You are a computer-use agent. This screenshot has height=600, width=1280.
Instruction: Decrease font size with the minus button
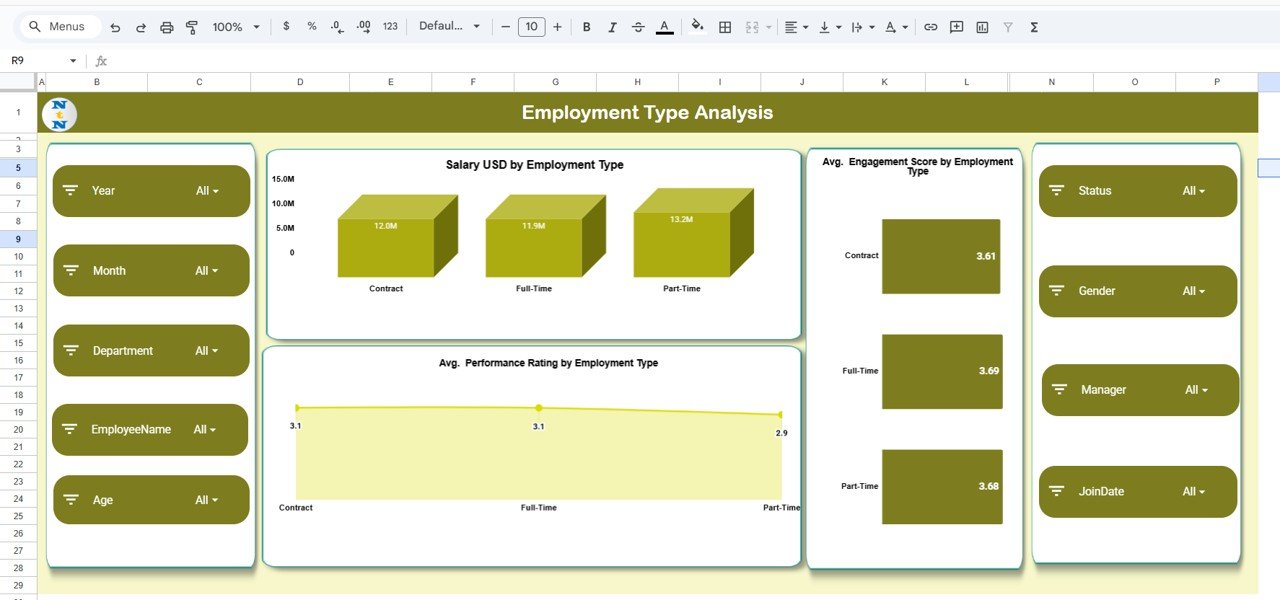pos(506,26)
